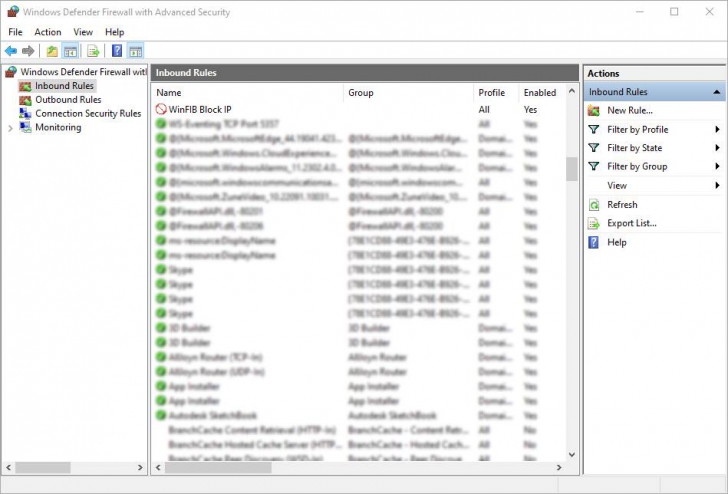
Task: Click the Help icon in Actions pane
Action: click(594, 242)
